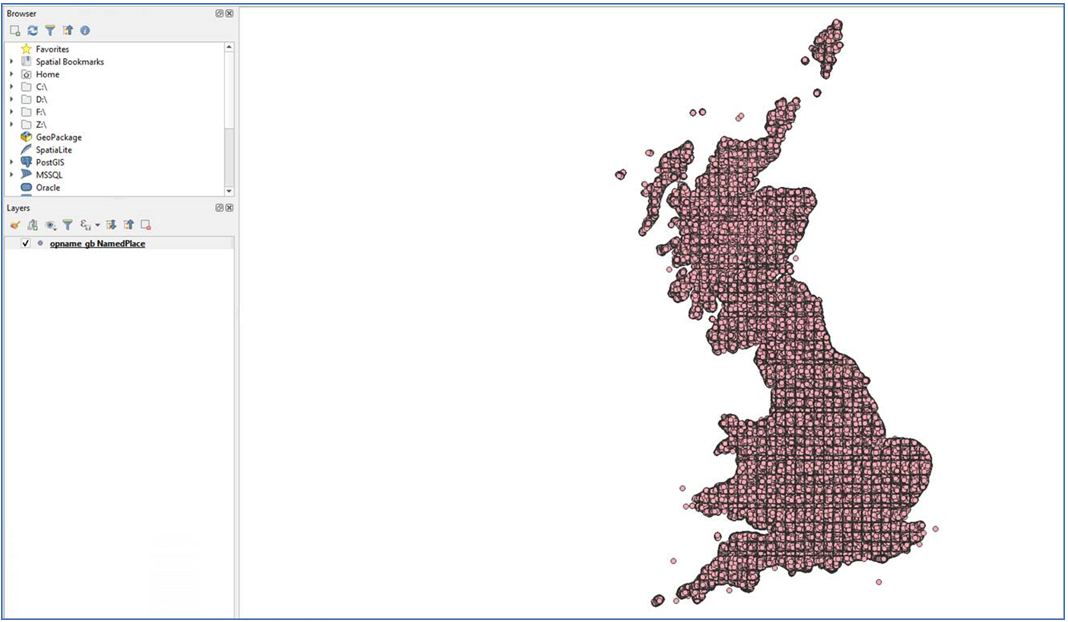Viewport: 1068px width, 622px height.
Task: Expand the MSSQL node
Action: [x=11, y=175]
